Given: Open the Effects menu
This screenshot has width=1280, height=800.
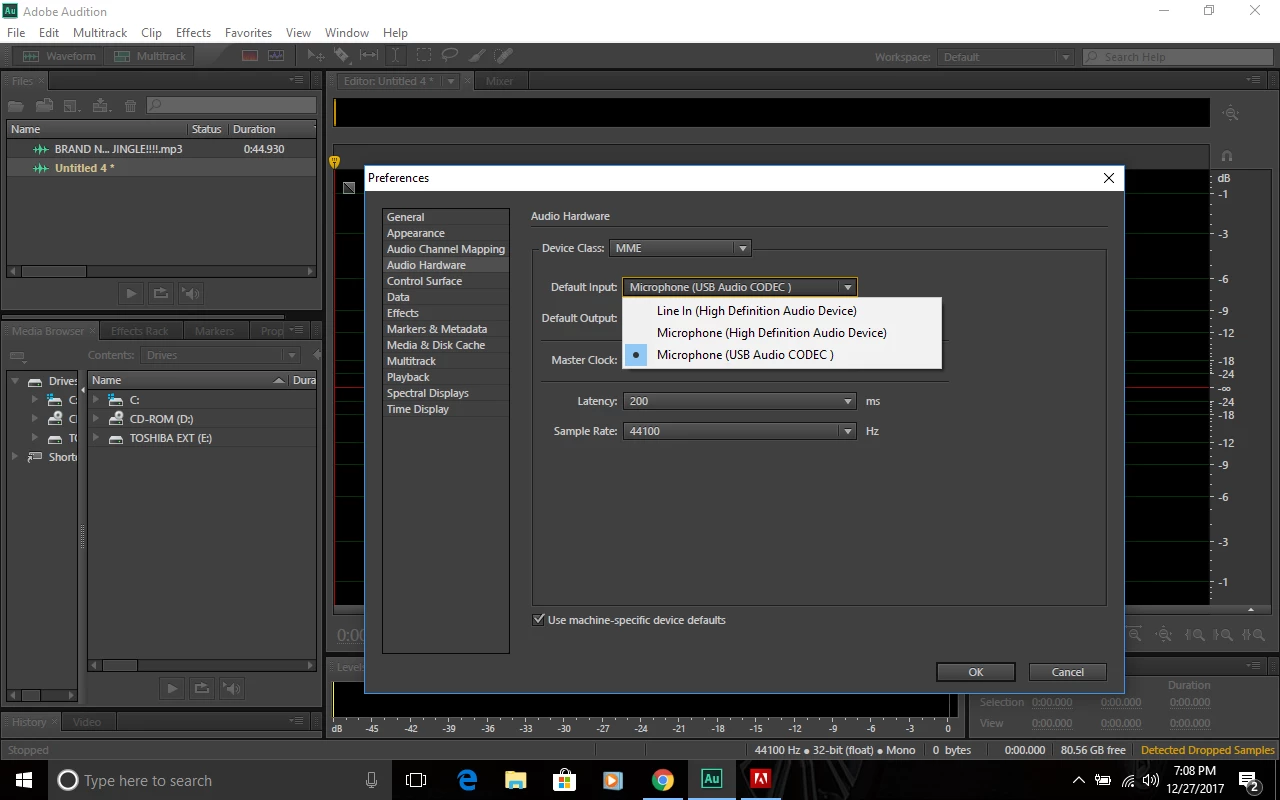Looking at the screenshot, I should 193,33.
